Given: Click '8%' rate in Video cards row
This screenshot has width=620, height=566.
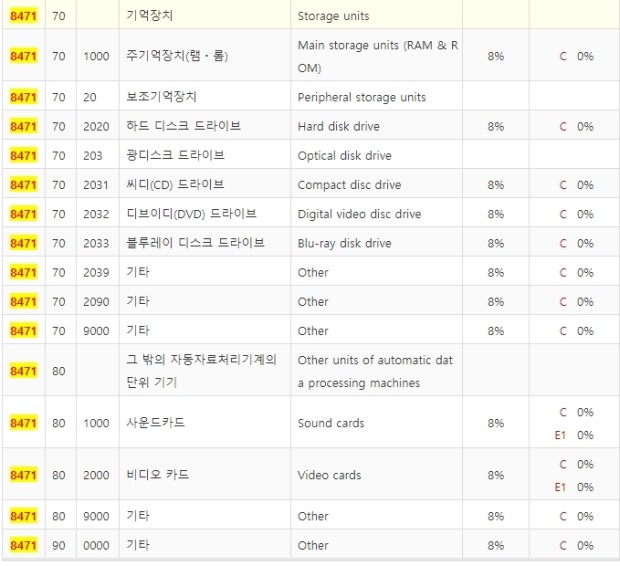Looking at the screenshot, I should pyautogui.click(x=495, y=475).
